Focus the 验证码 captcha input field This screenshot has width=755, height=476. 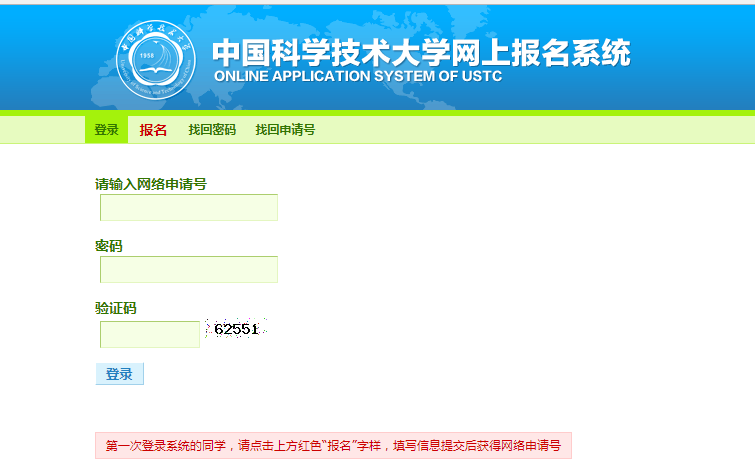150,334
